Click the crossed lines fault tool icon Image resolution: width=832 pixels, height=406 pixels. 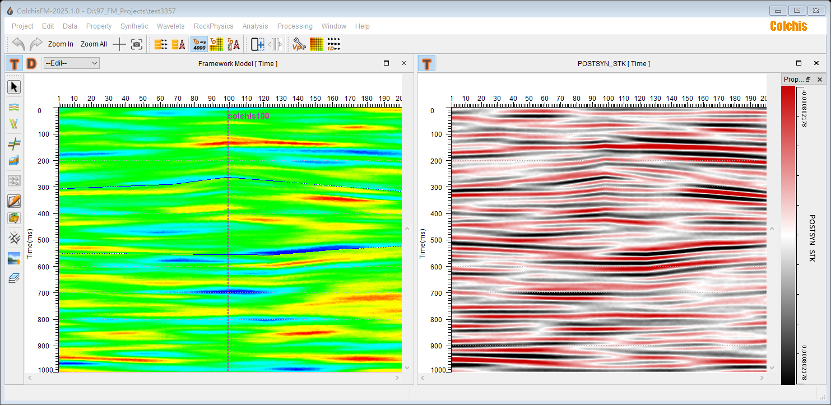(x=14, y=142)
